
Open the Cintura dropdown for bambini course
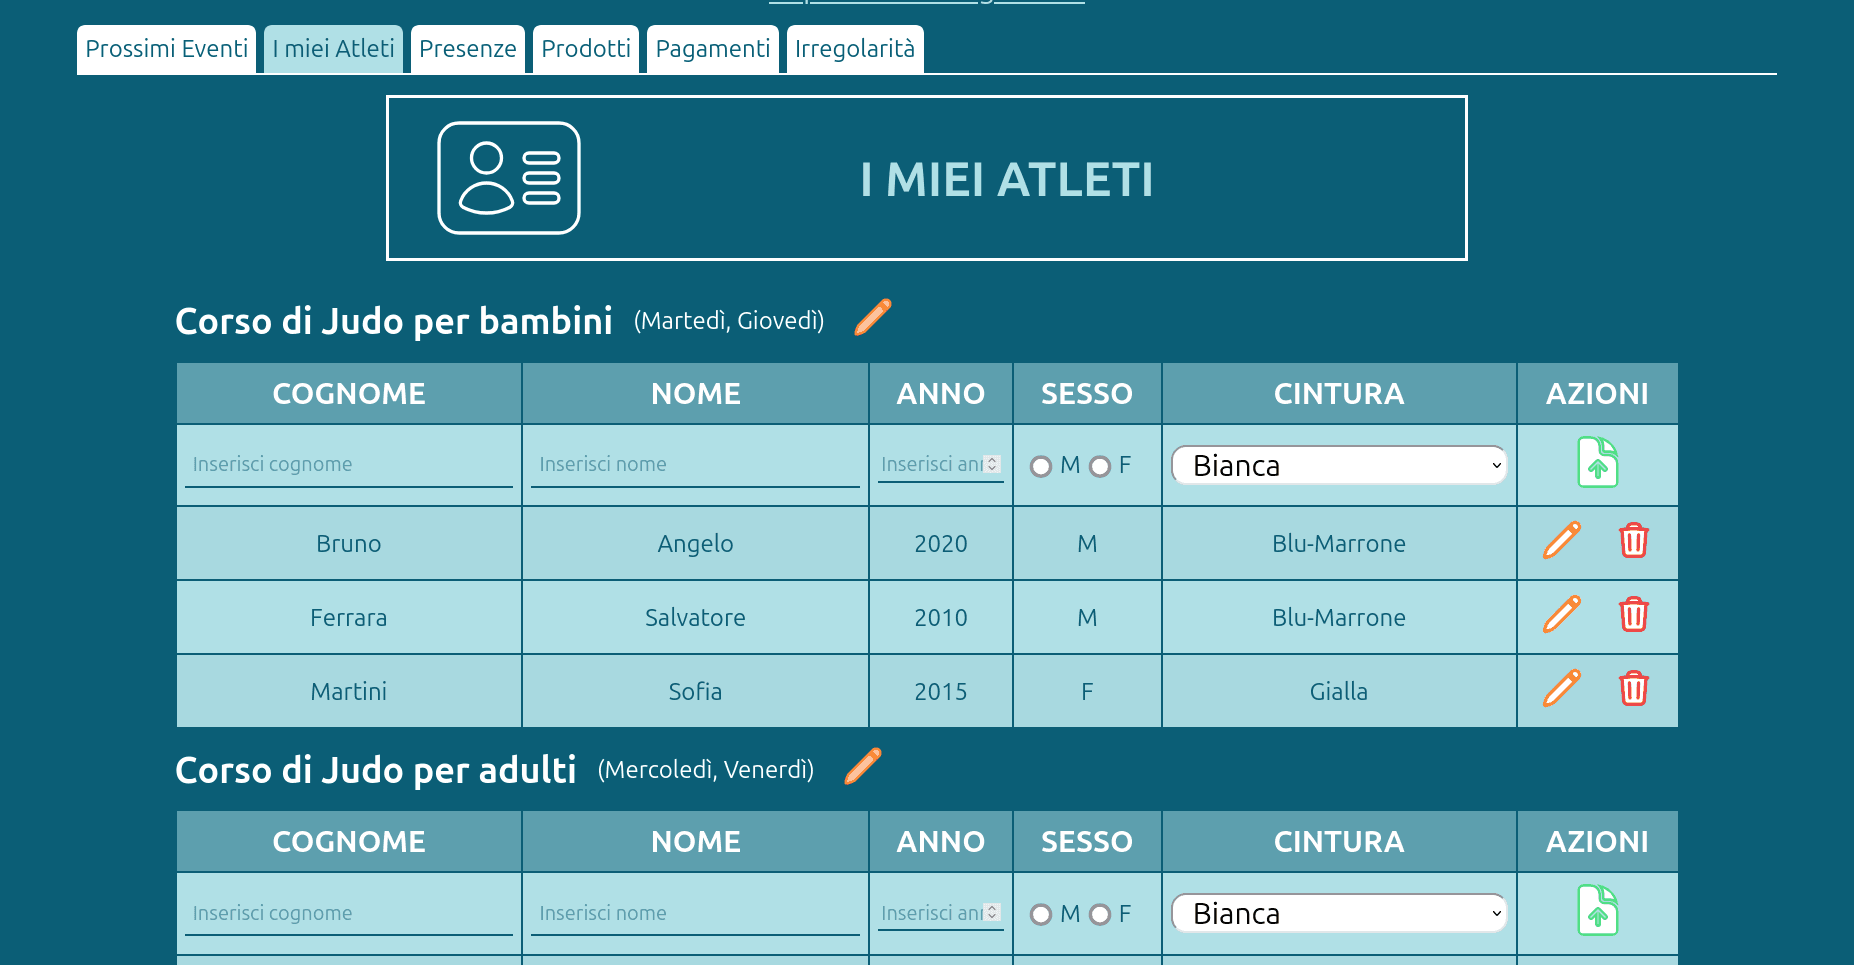pos(1338,465)
